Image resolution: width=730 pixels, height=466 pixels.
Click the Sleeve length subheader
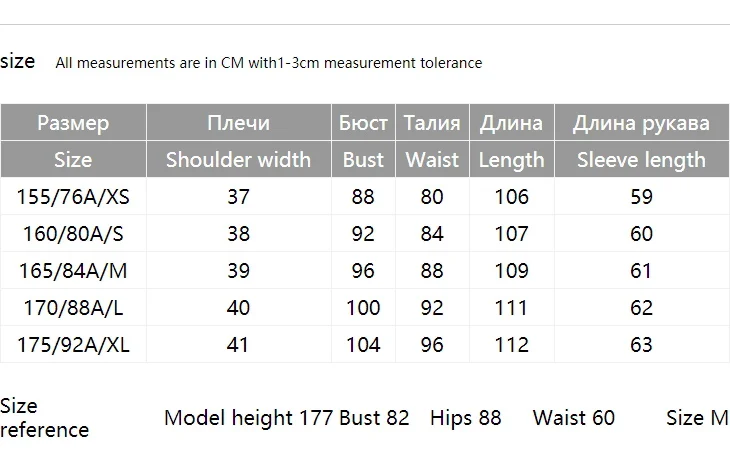coord(641,160)
